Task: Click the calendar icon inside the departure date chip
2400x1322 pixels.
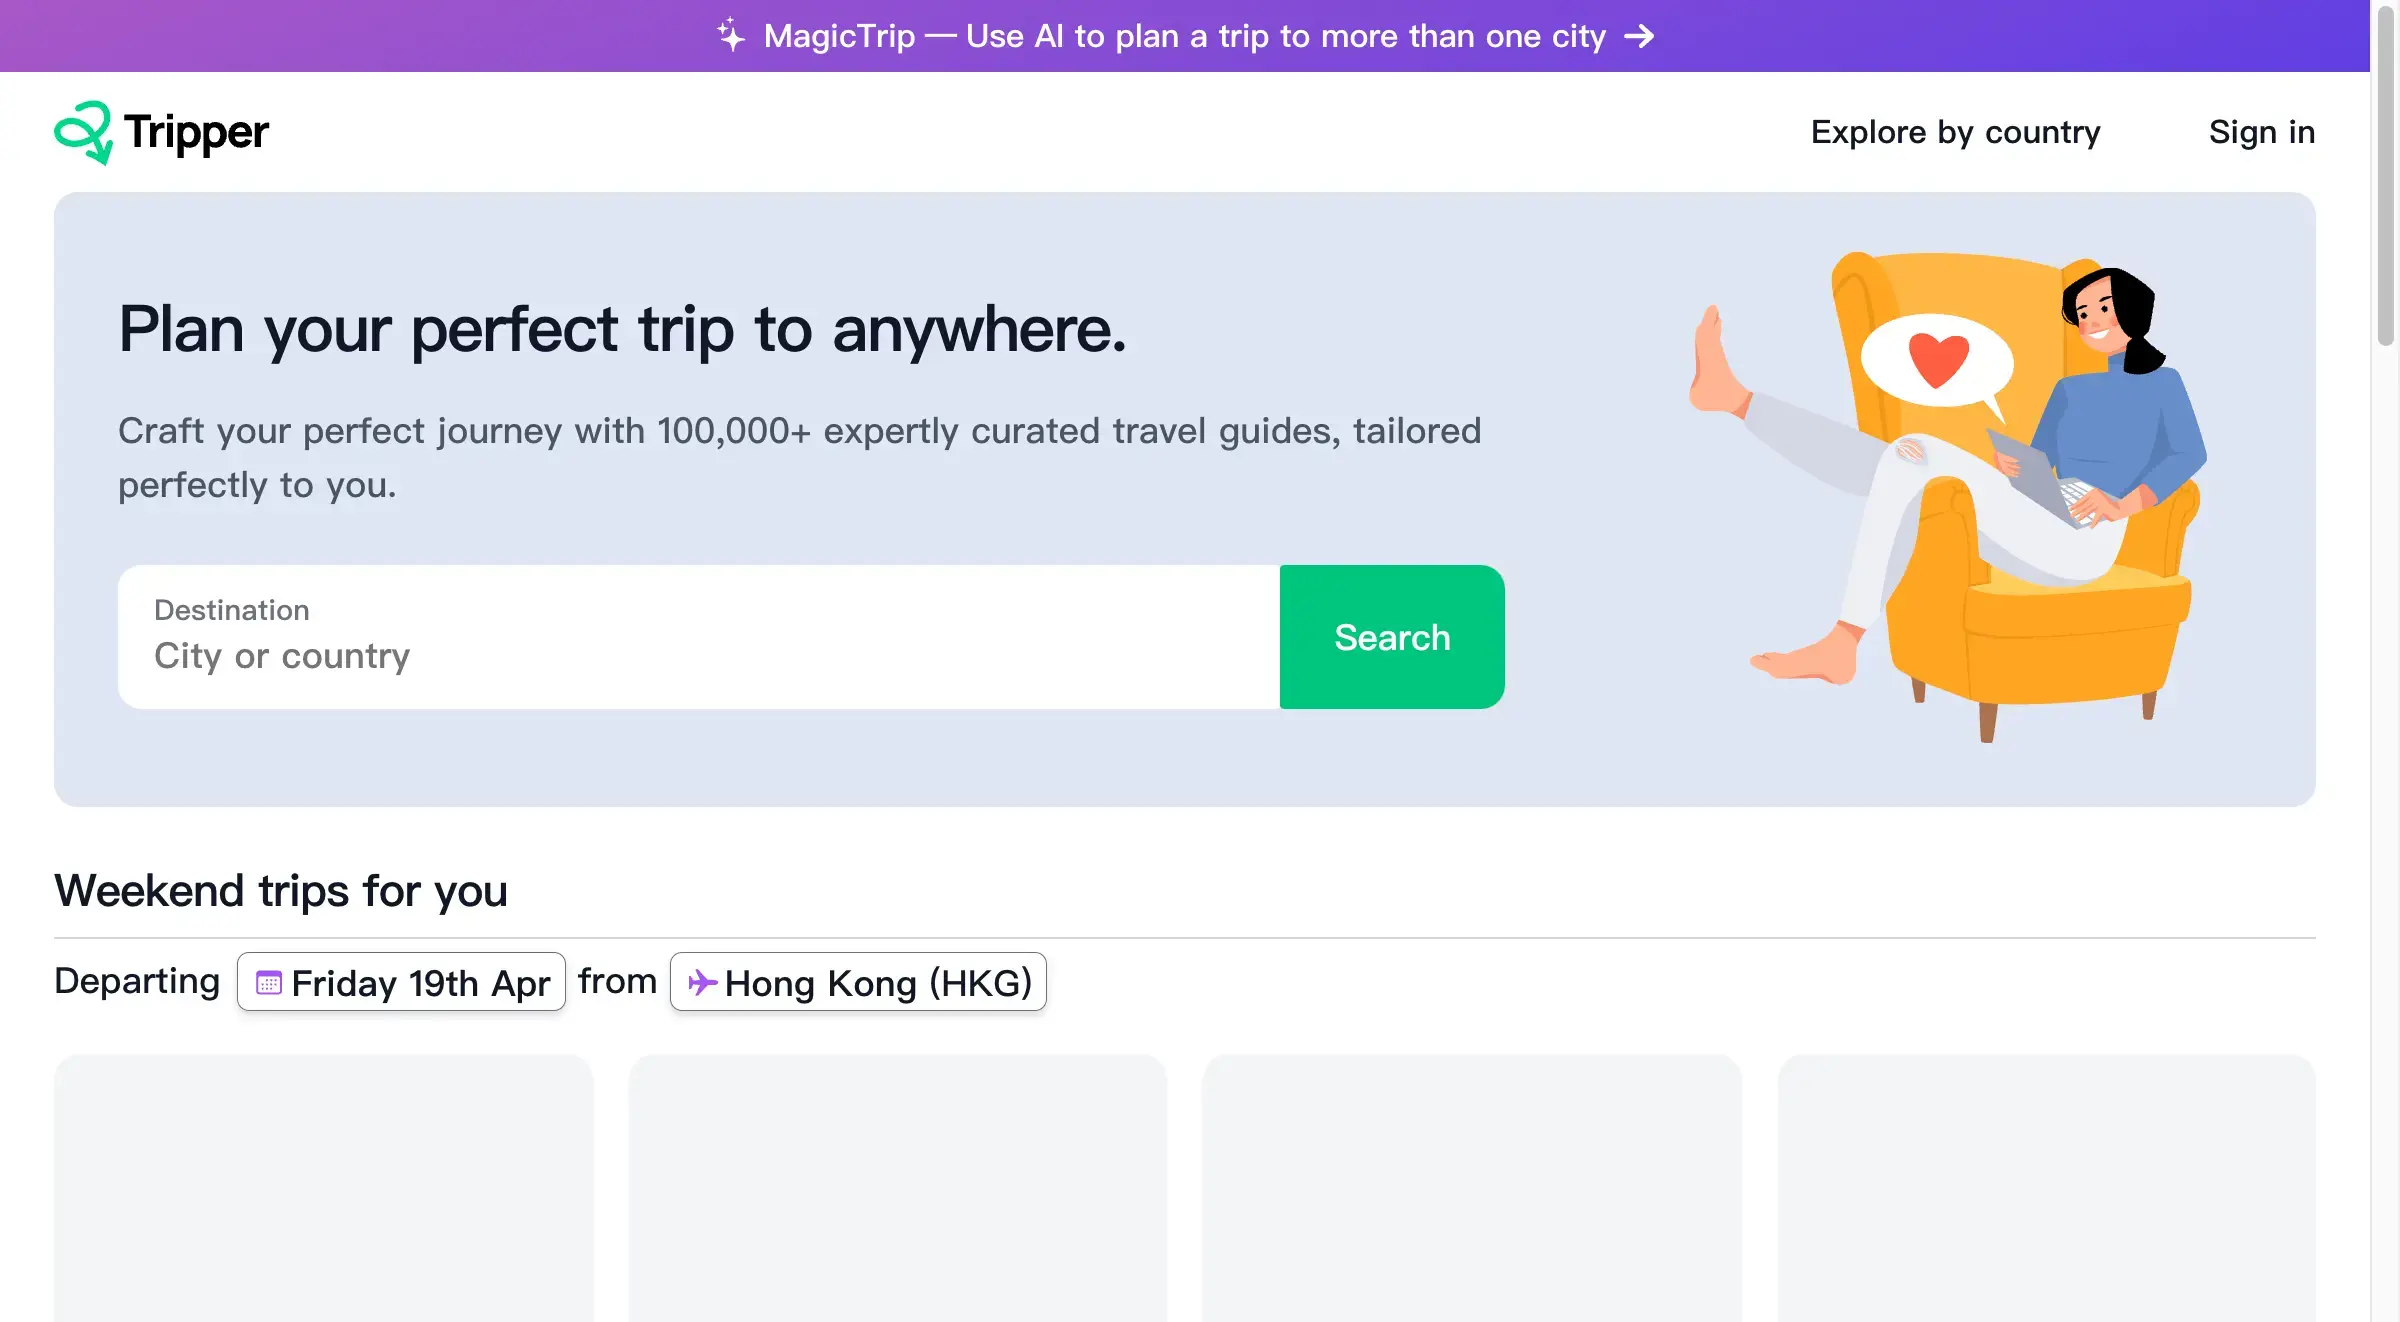Action: click(x=268, y=982)
